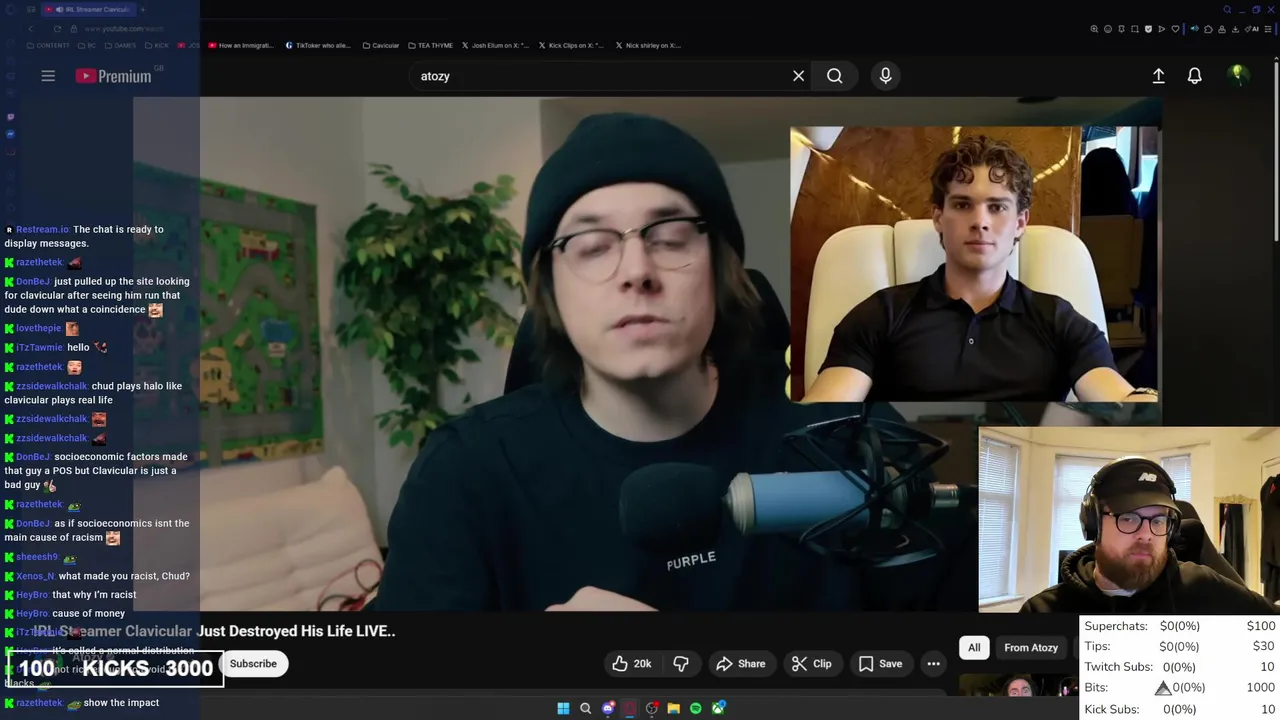The image size is (1280, 720).
Task: Save the video to a playlist
Action: [881, 664]
